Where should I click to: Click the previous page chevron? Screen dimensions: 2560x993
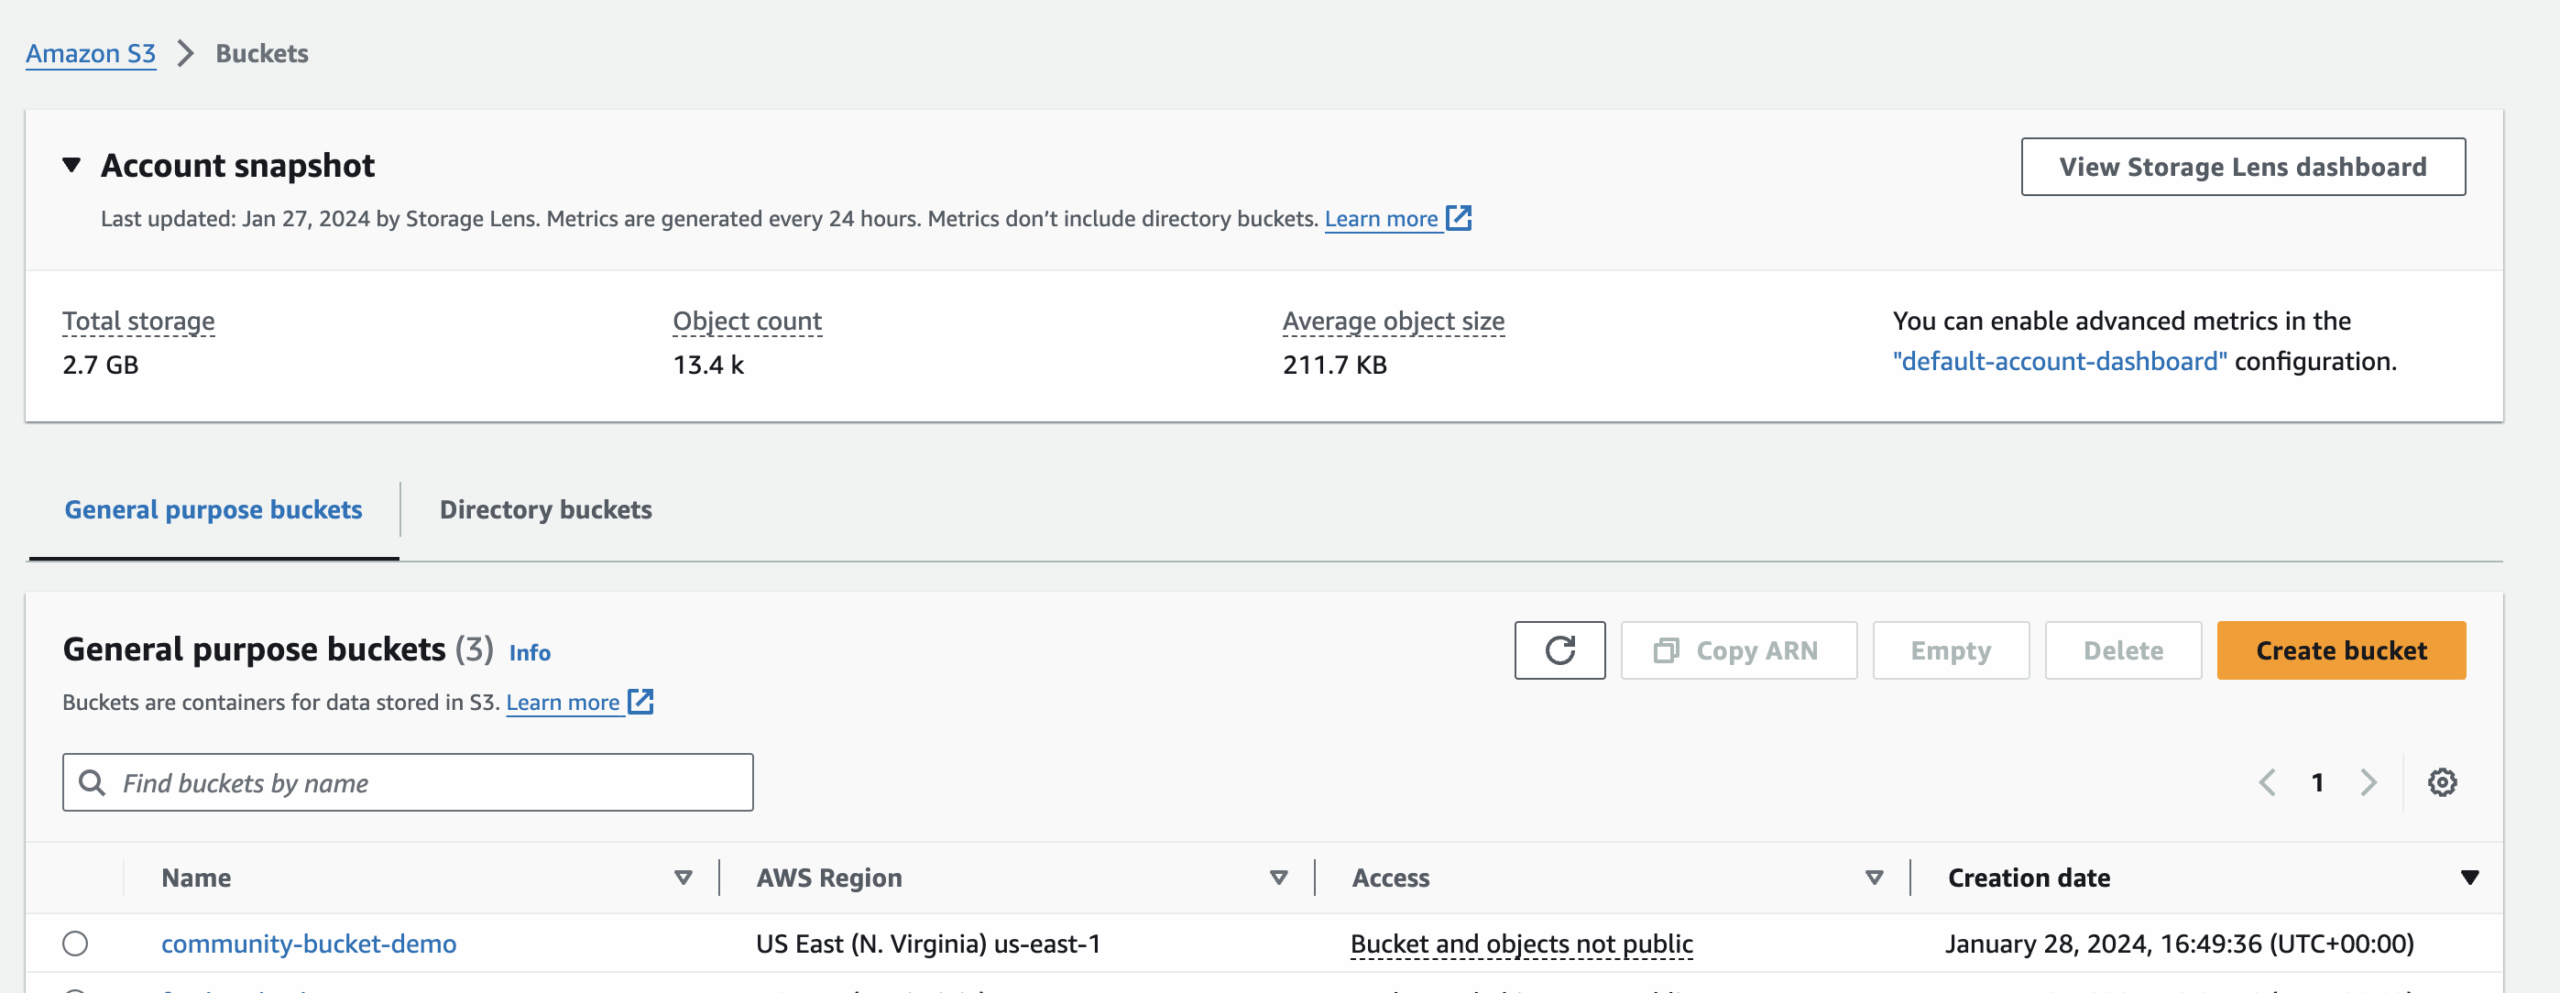(x=2267, y=782)
